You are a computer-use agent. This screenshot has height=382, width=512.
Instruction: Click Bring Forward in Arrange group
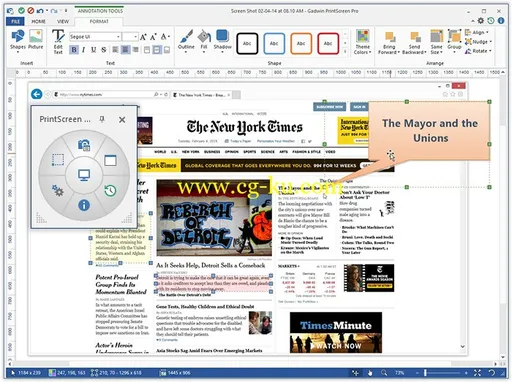pos(389,43)
